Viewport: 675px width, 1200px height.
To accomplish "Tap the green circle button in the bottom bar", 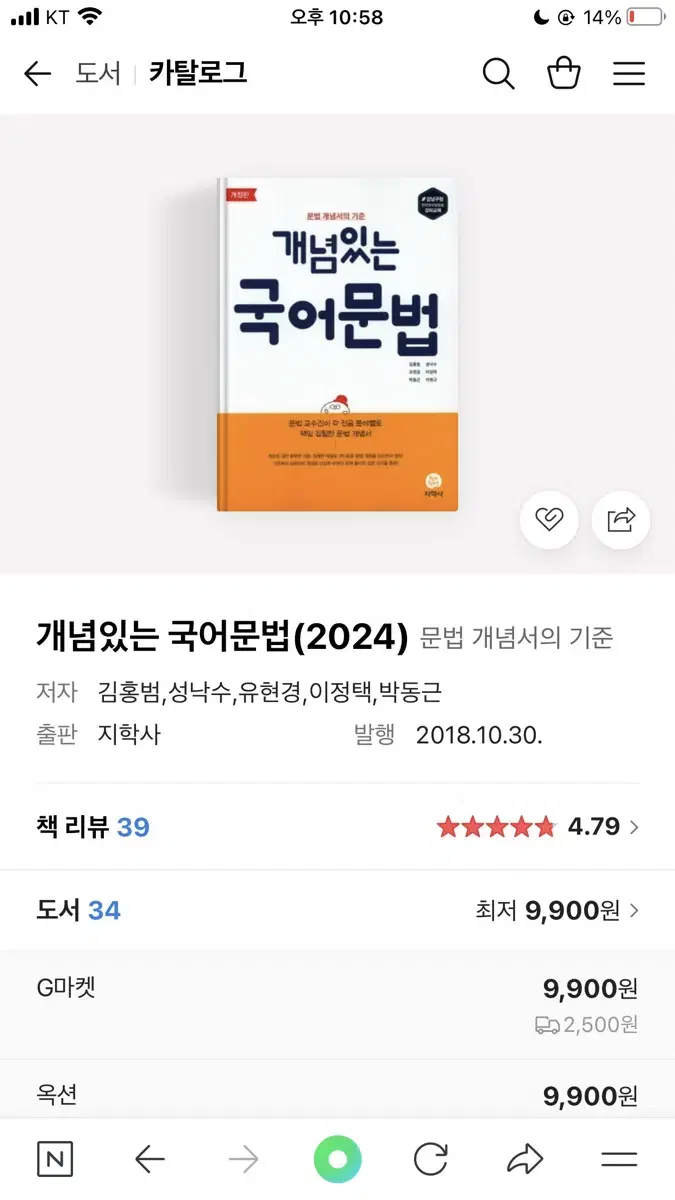I will pos(337,1159).
